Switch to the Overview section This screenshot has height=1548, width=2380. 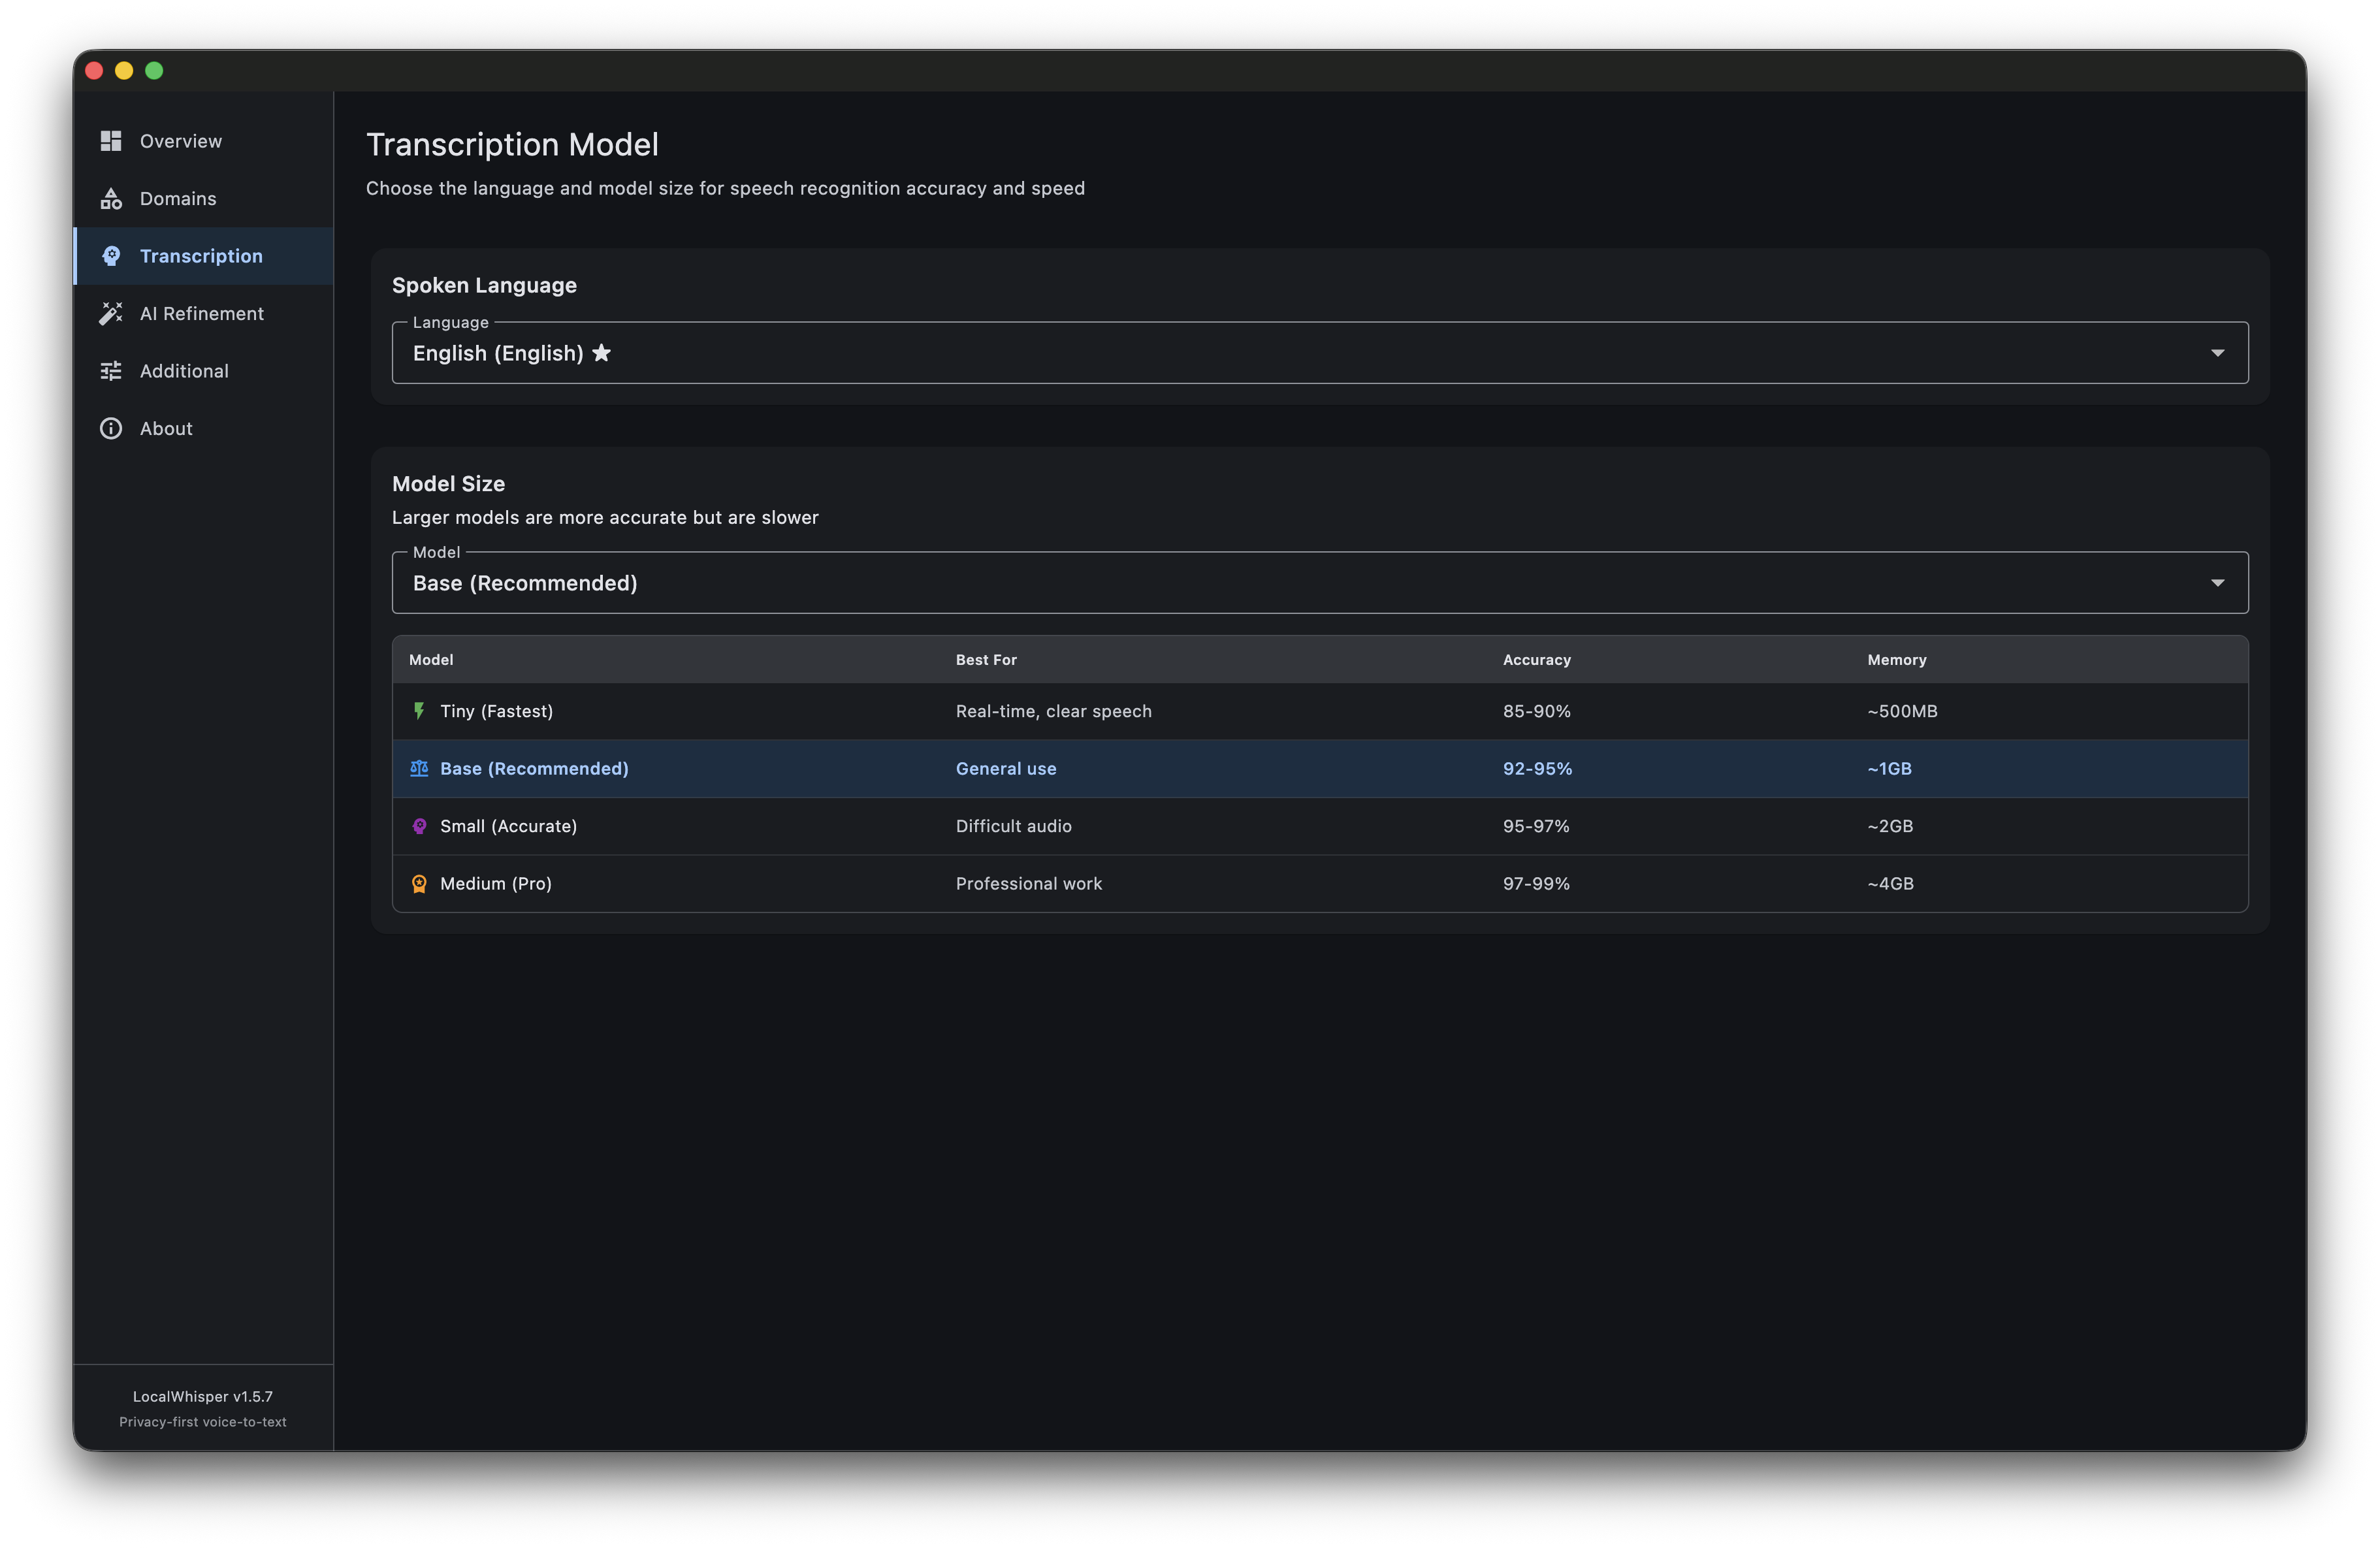pyautogui.click(x=181, y=141)
